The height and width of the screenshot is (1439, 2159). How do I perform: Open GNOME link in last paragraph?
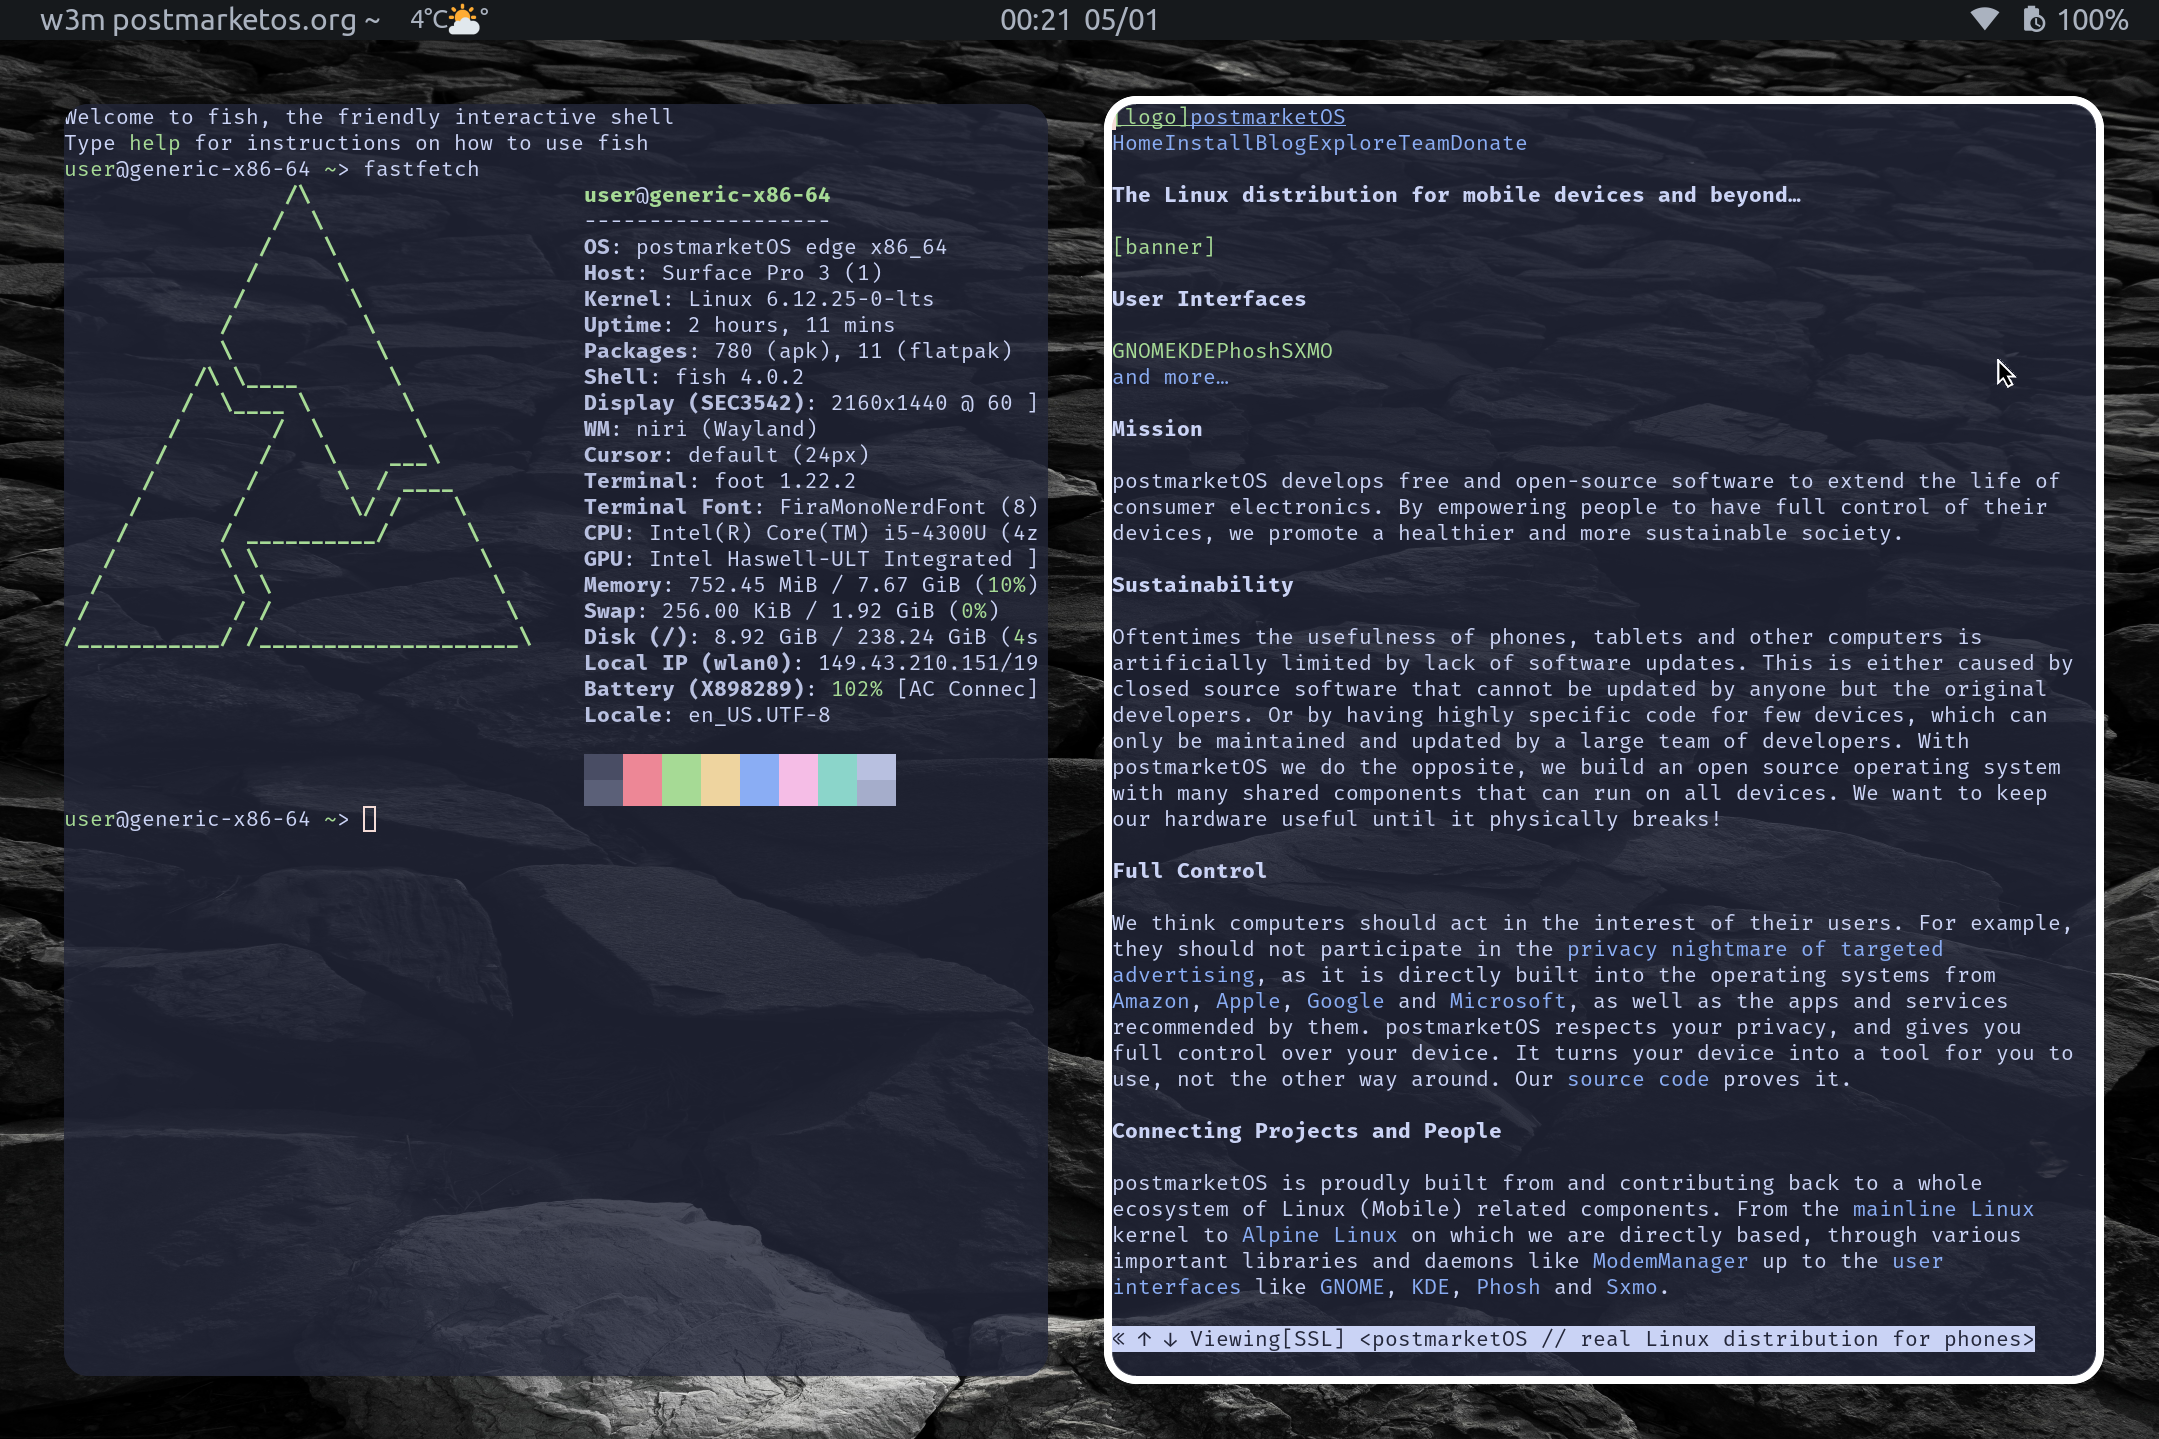(1352, 1287)
